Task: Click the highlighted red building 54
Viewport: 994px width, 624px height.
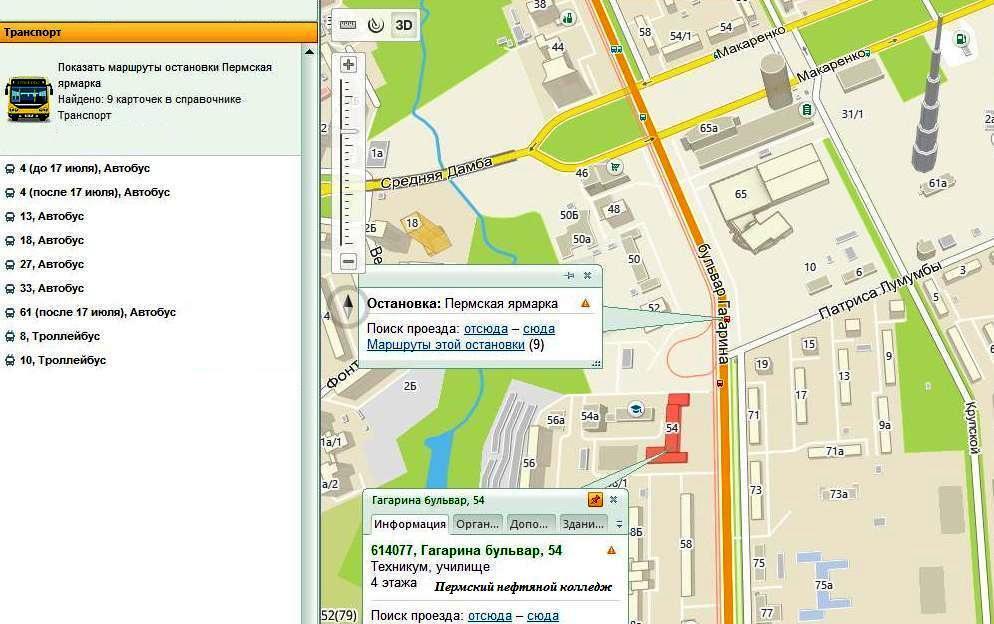Action: (671, 429)
